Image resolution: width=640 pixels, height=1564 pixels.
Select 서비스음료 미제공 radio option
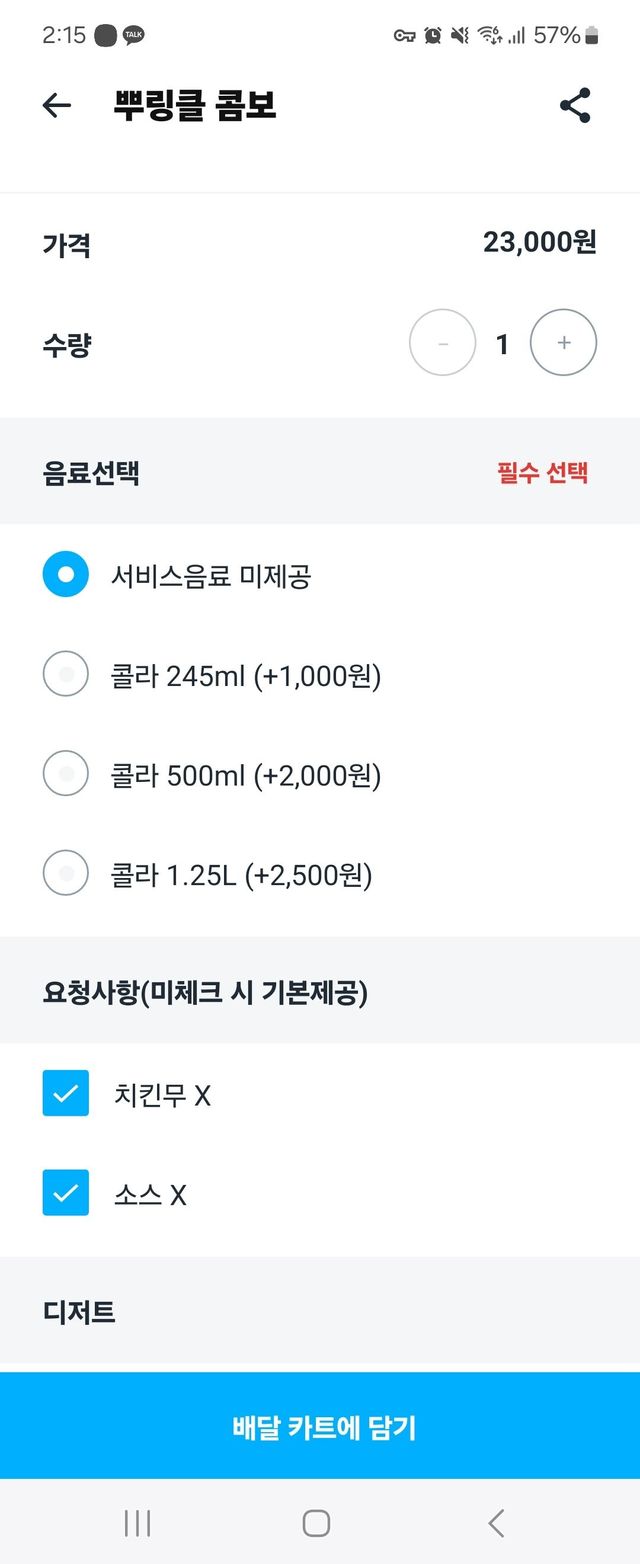pos(66,575)
